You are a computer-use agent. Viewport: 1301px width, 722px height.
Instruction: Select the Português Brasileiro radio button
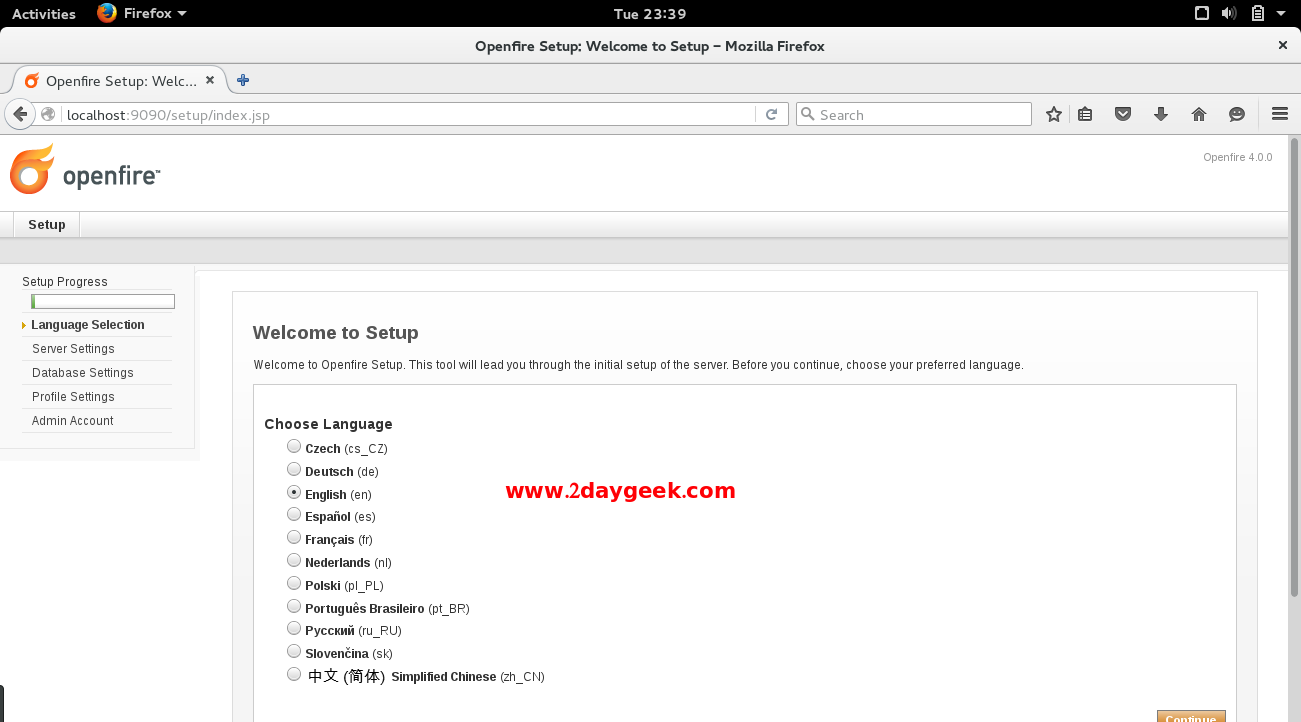click(294, 606)
